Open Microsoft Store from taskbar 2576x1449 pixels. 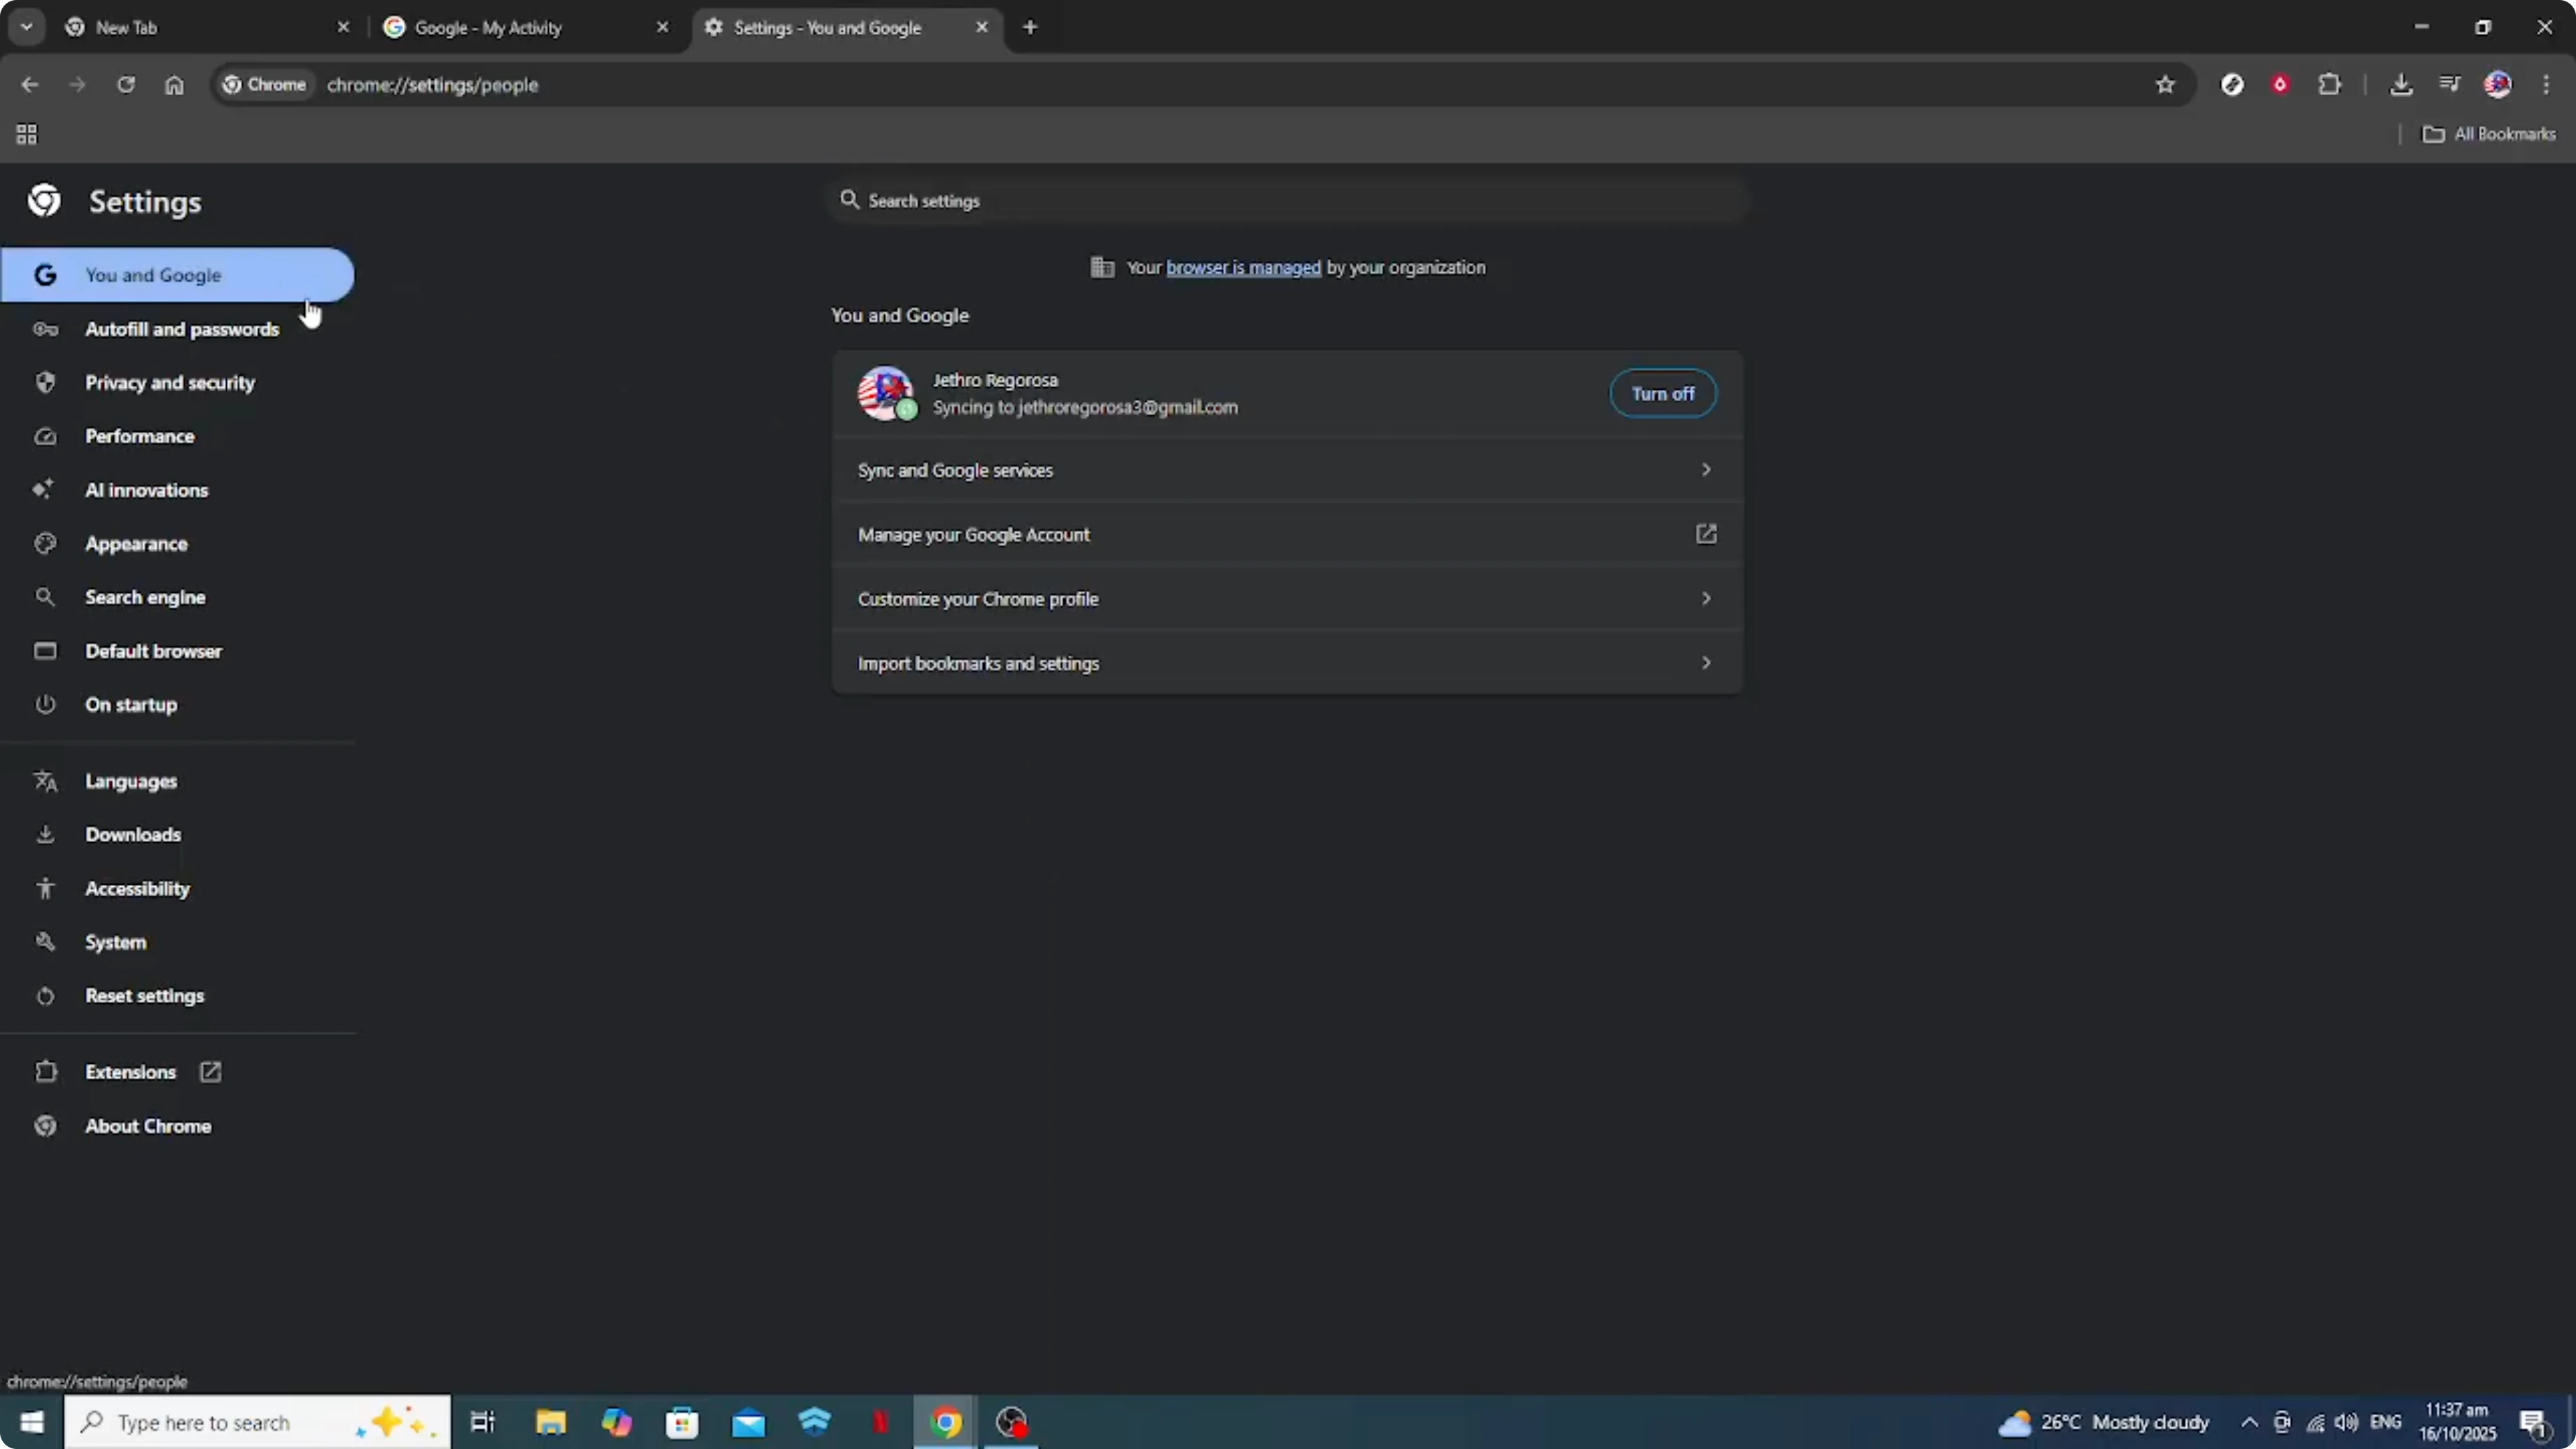click(x=682, y=1422)
